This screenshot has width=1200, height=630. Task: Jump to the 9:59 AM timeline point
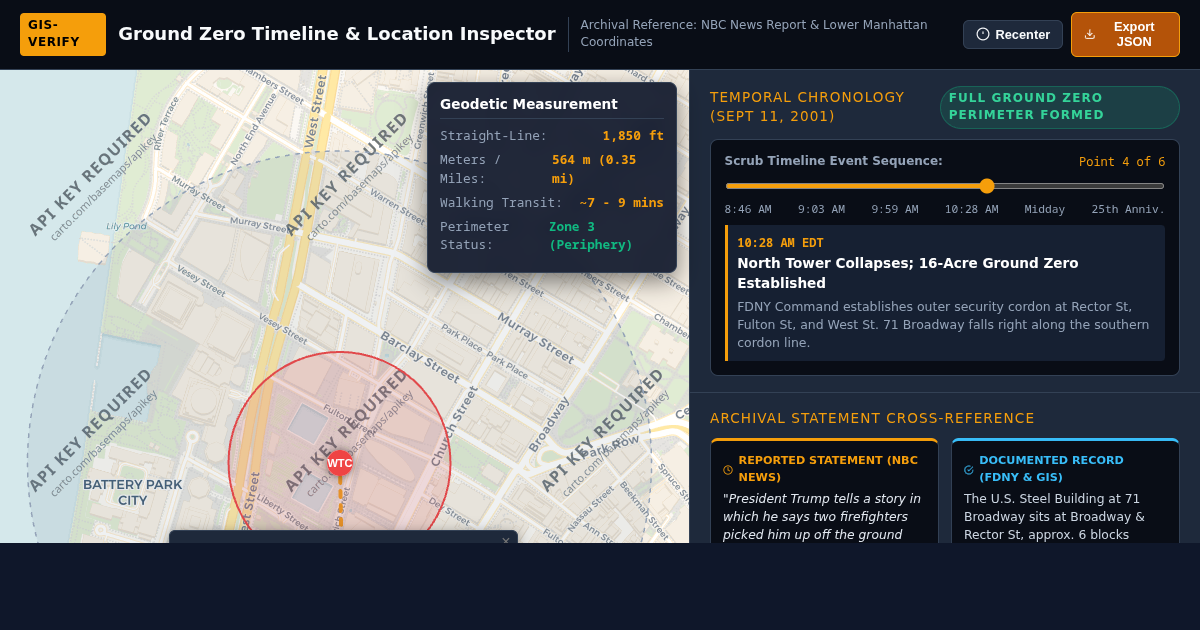pyautogui.click(x=895, y=210)
